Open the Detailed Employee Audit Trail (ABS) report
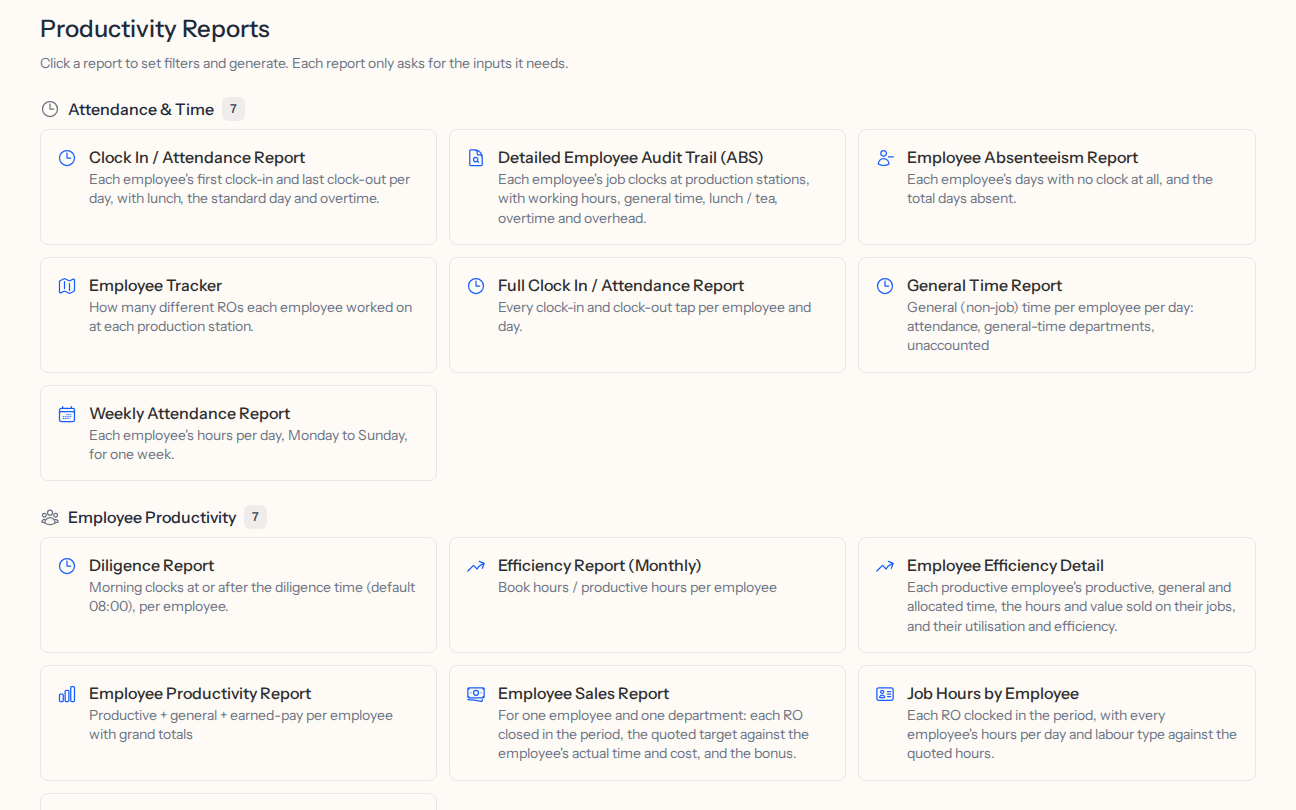The height and width of the screenshot is (810, 1296). click(647, 187)
